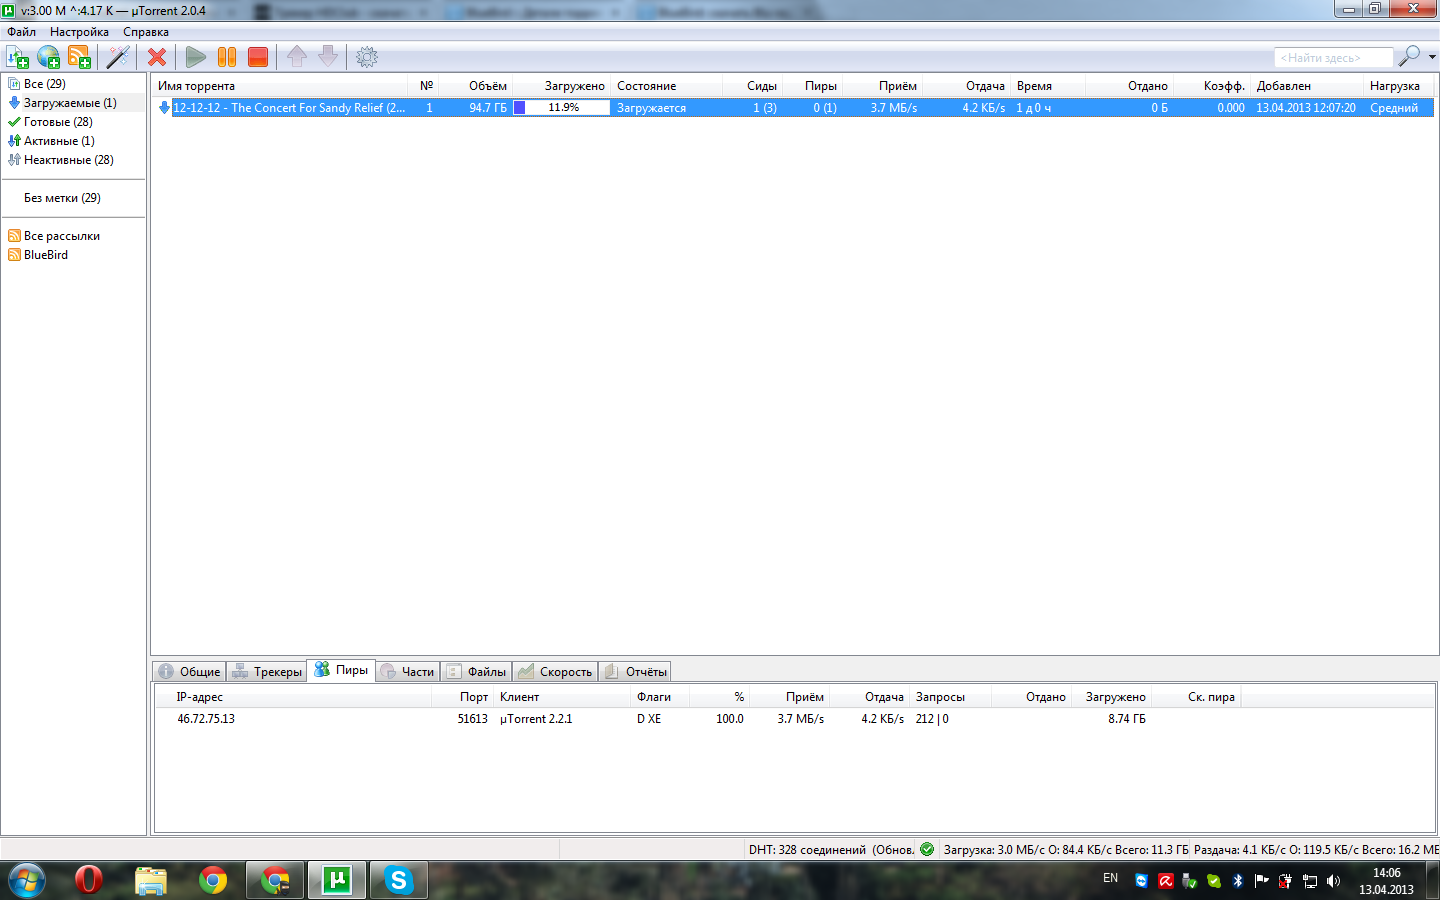
Task: Sort by '№' column header
Action: click(424, 86)
